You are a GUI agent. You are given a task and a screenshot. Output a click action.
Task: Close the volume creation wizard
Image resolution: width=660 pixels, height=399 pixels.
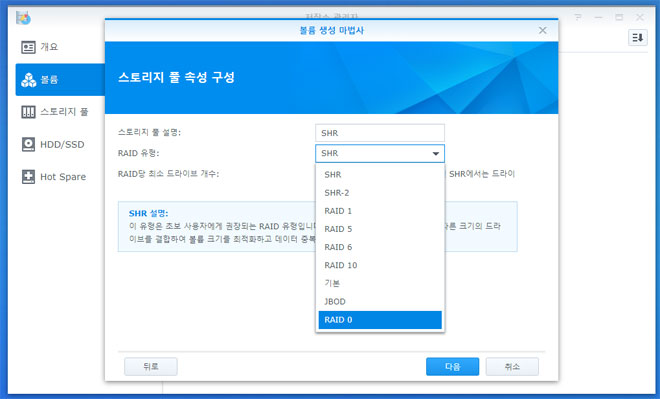(543, 30)
